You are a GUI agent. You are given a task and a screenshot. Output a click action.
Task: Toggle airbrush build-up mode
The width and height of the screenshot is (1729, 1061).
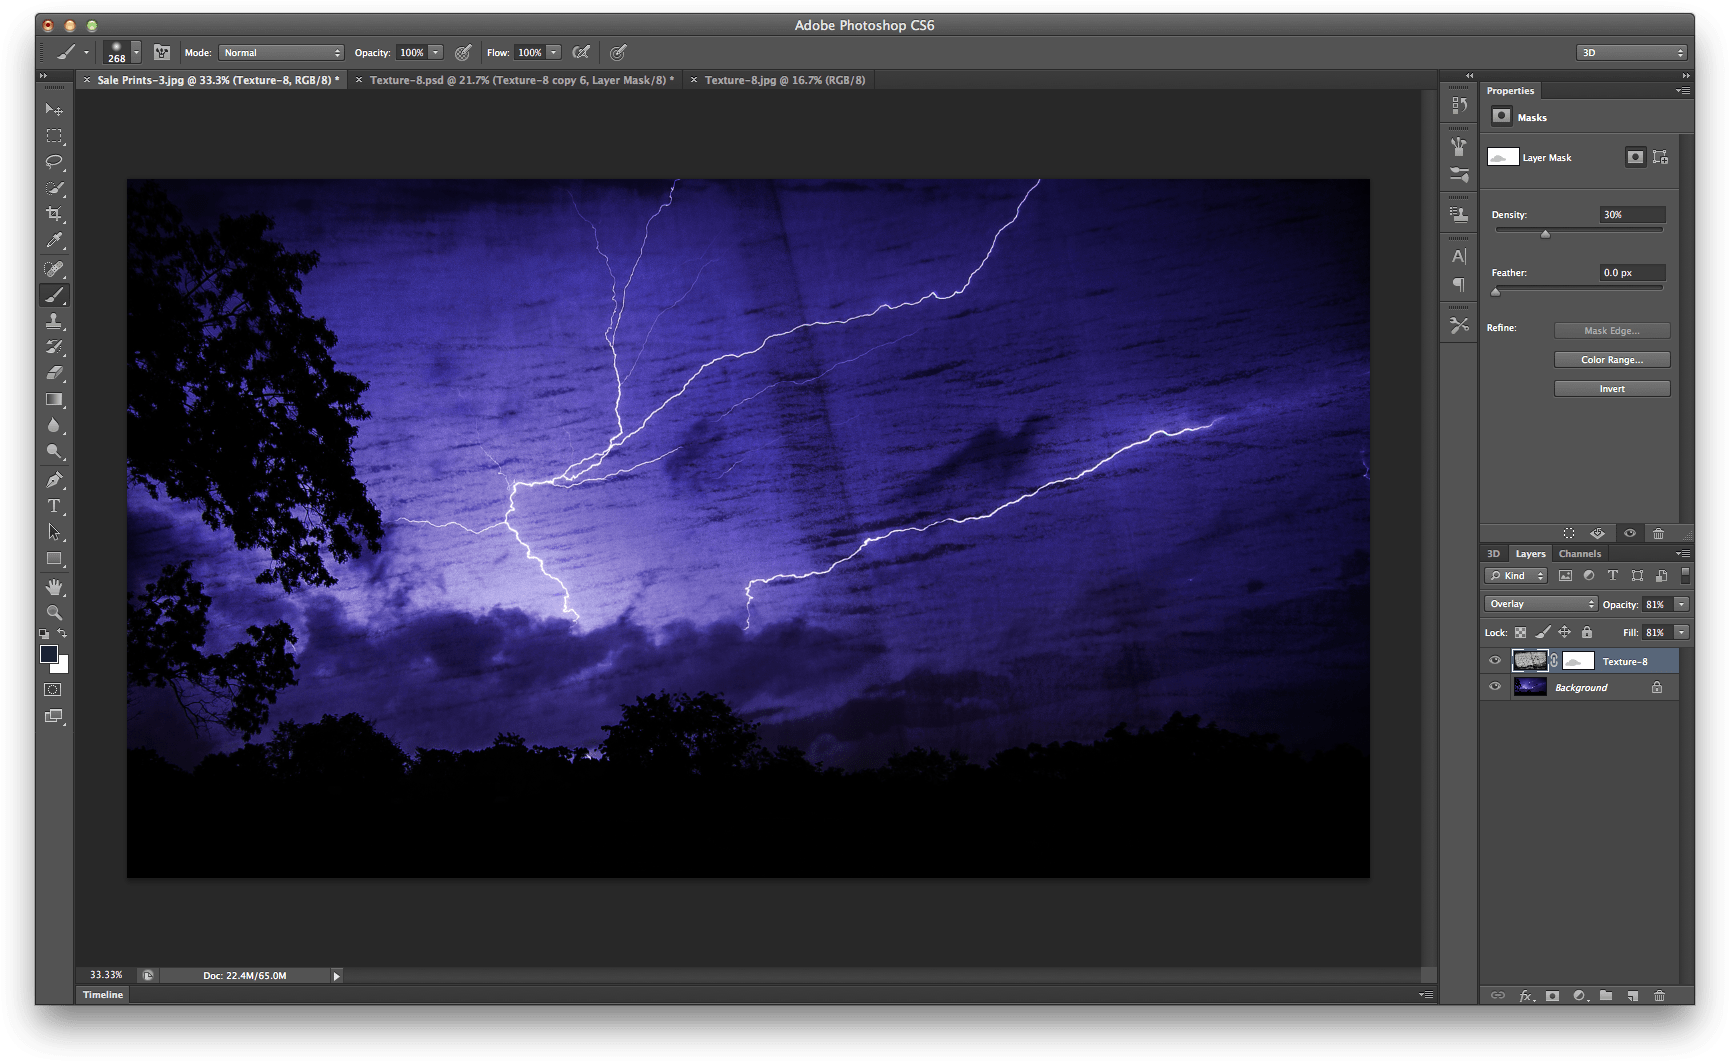(581, 53)
